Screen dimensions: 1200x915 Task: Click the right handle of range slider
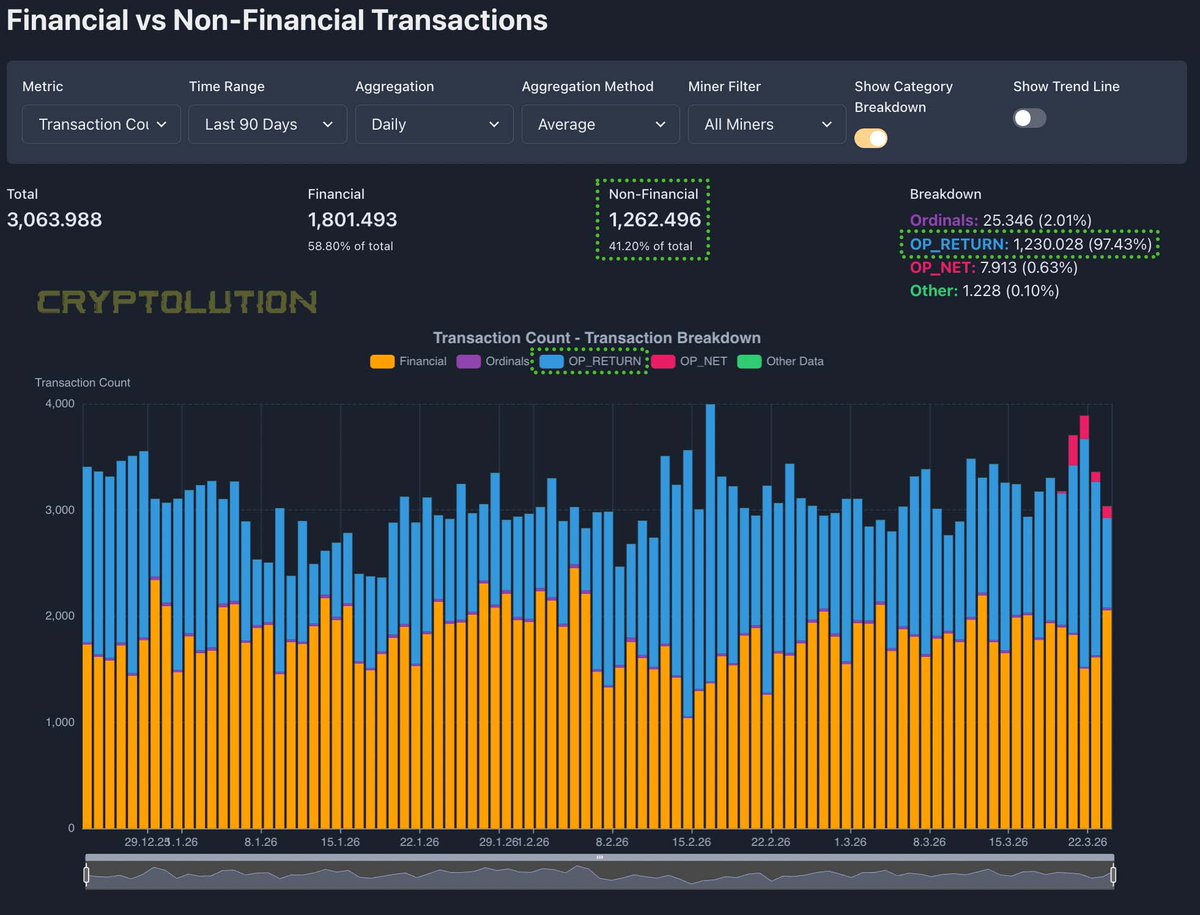click(1112, 875)
